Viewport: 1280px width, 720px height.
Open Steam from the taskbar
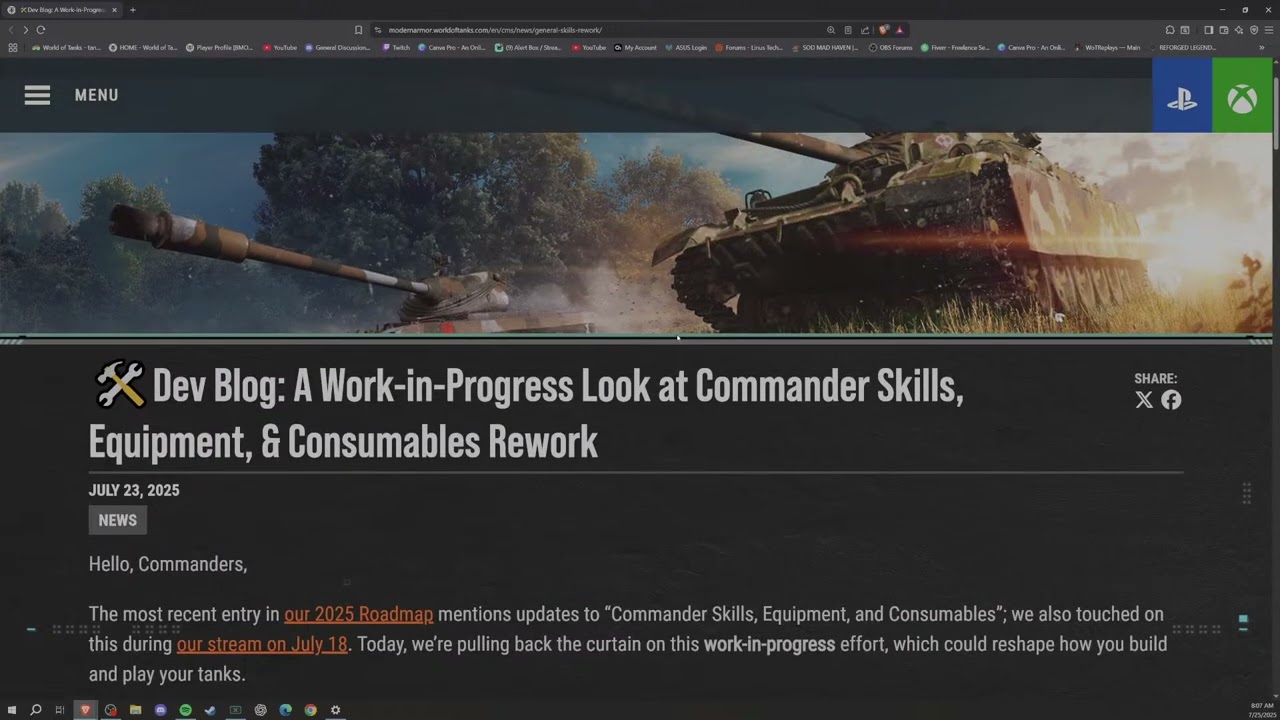[210, 710]
